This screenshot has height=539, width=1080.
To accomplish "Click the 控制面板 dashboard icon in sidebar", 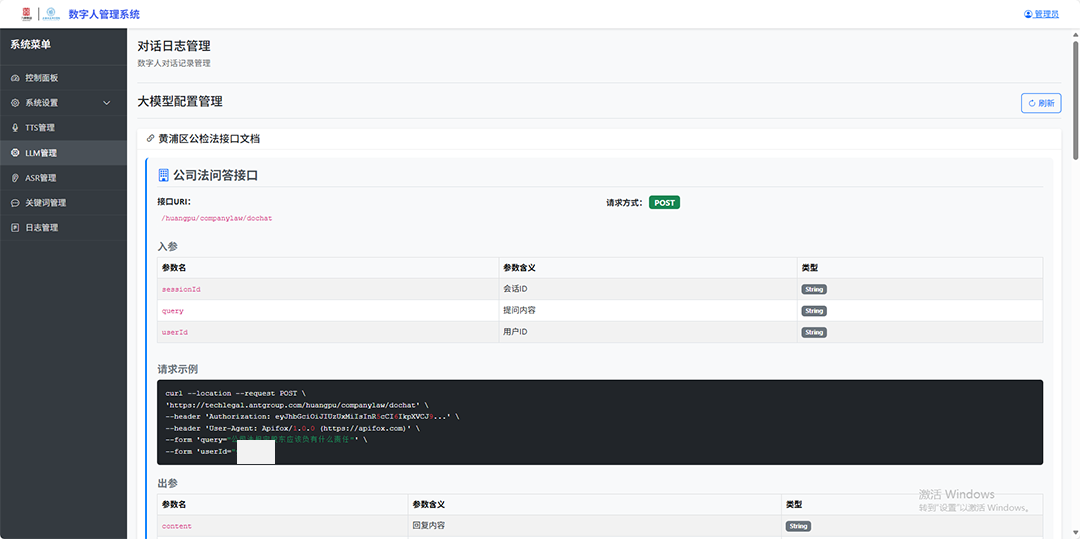I will coord(15,78).
